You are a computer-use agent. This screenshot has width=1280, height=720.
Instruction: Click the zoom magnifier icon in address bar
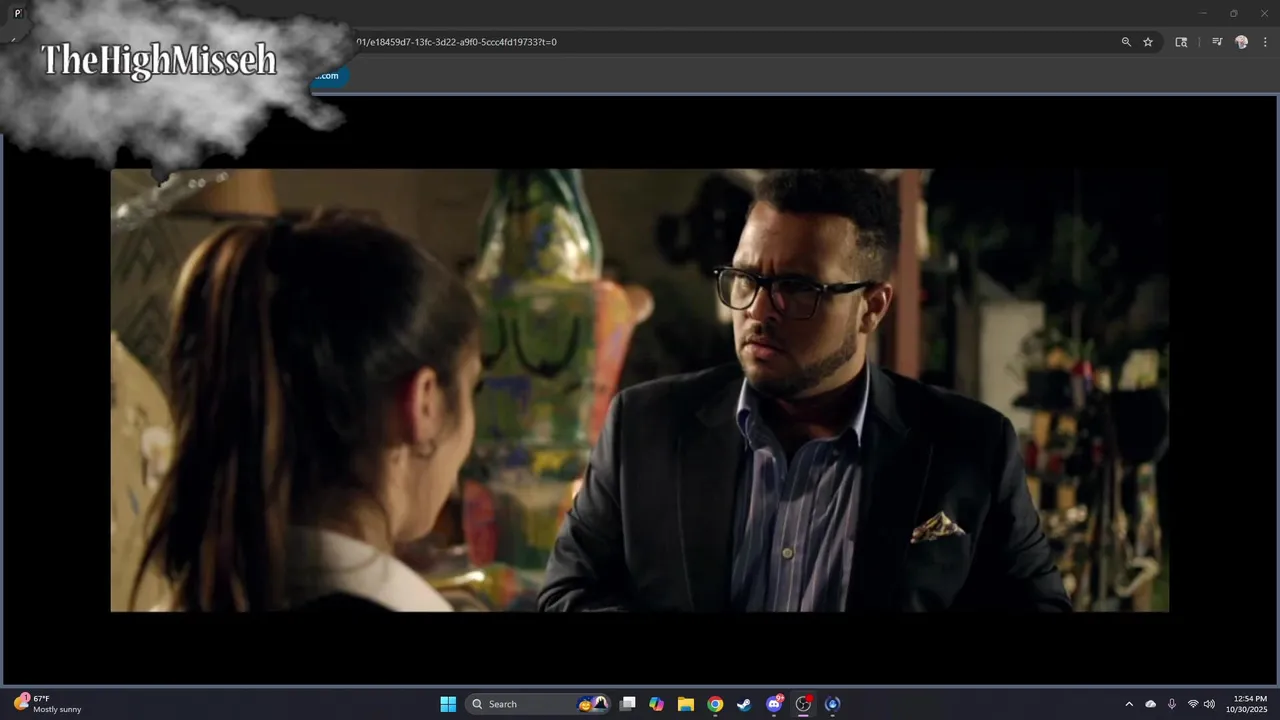click(1126, 42)
